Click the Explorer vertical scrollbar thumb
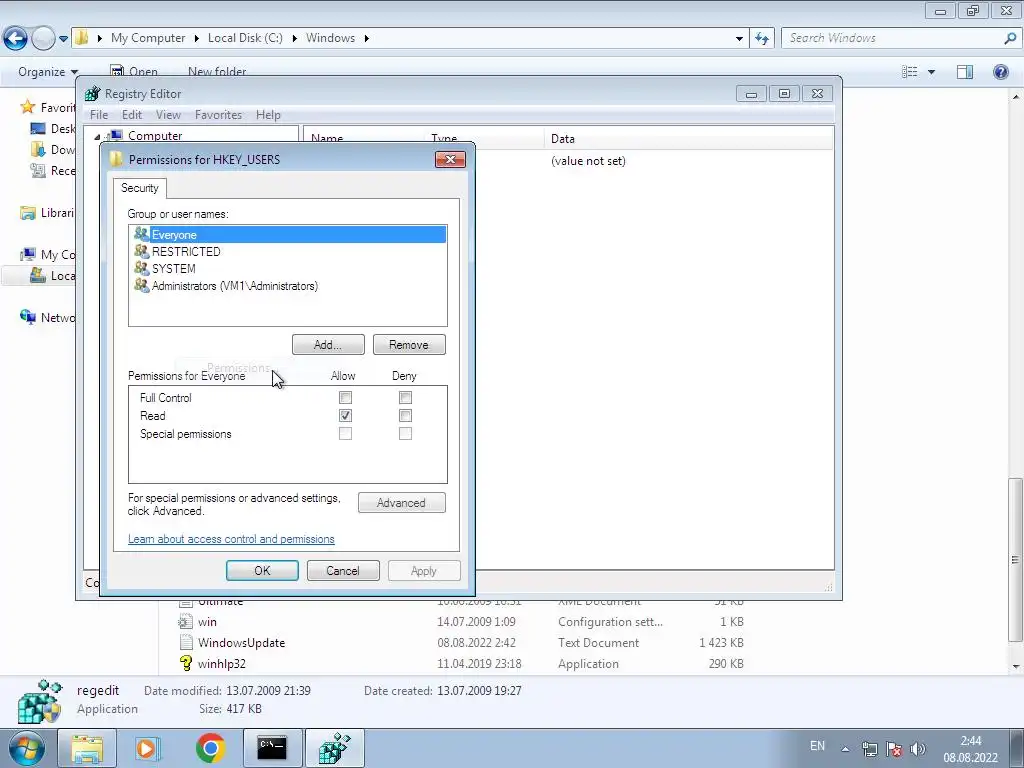This screenshot has width=1024, height=768. pyautogui.click(x=1015, y=560)
